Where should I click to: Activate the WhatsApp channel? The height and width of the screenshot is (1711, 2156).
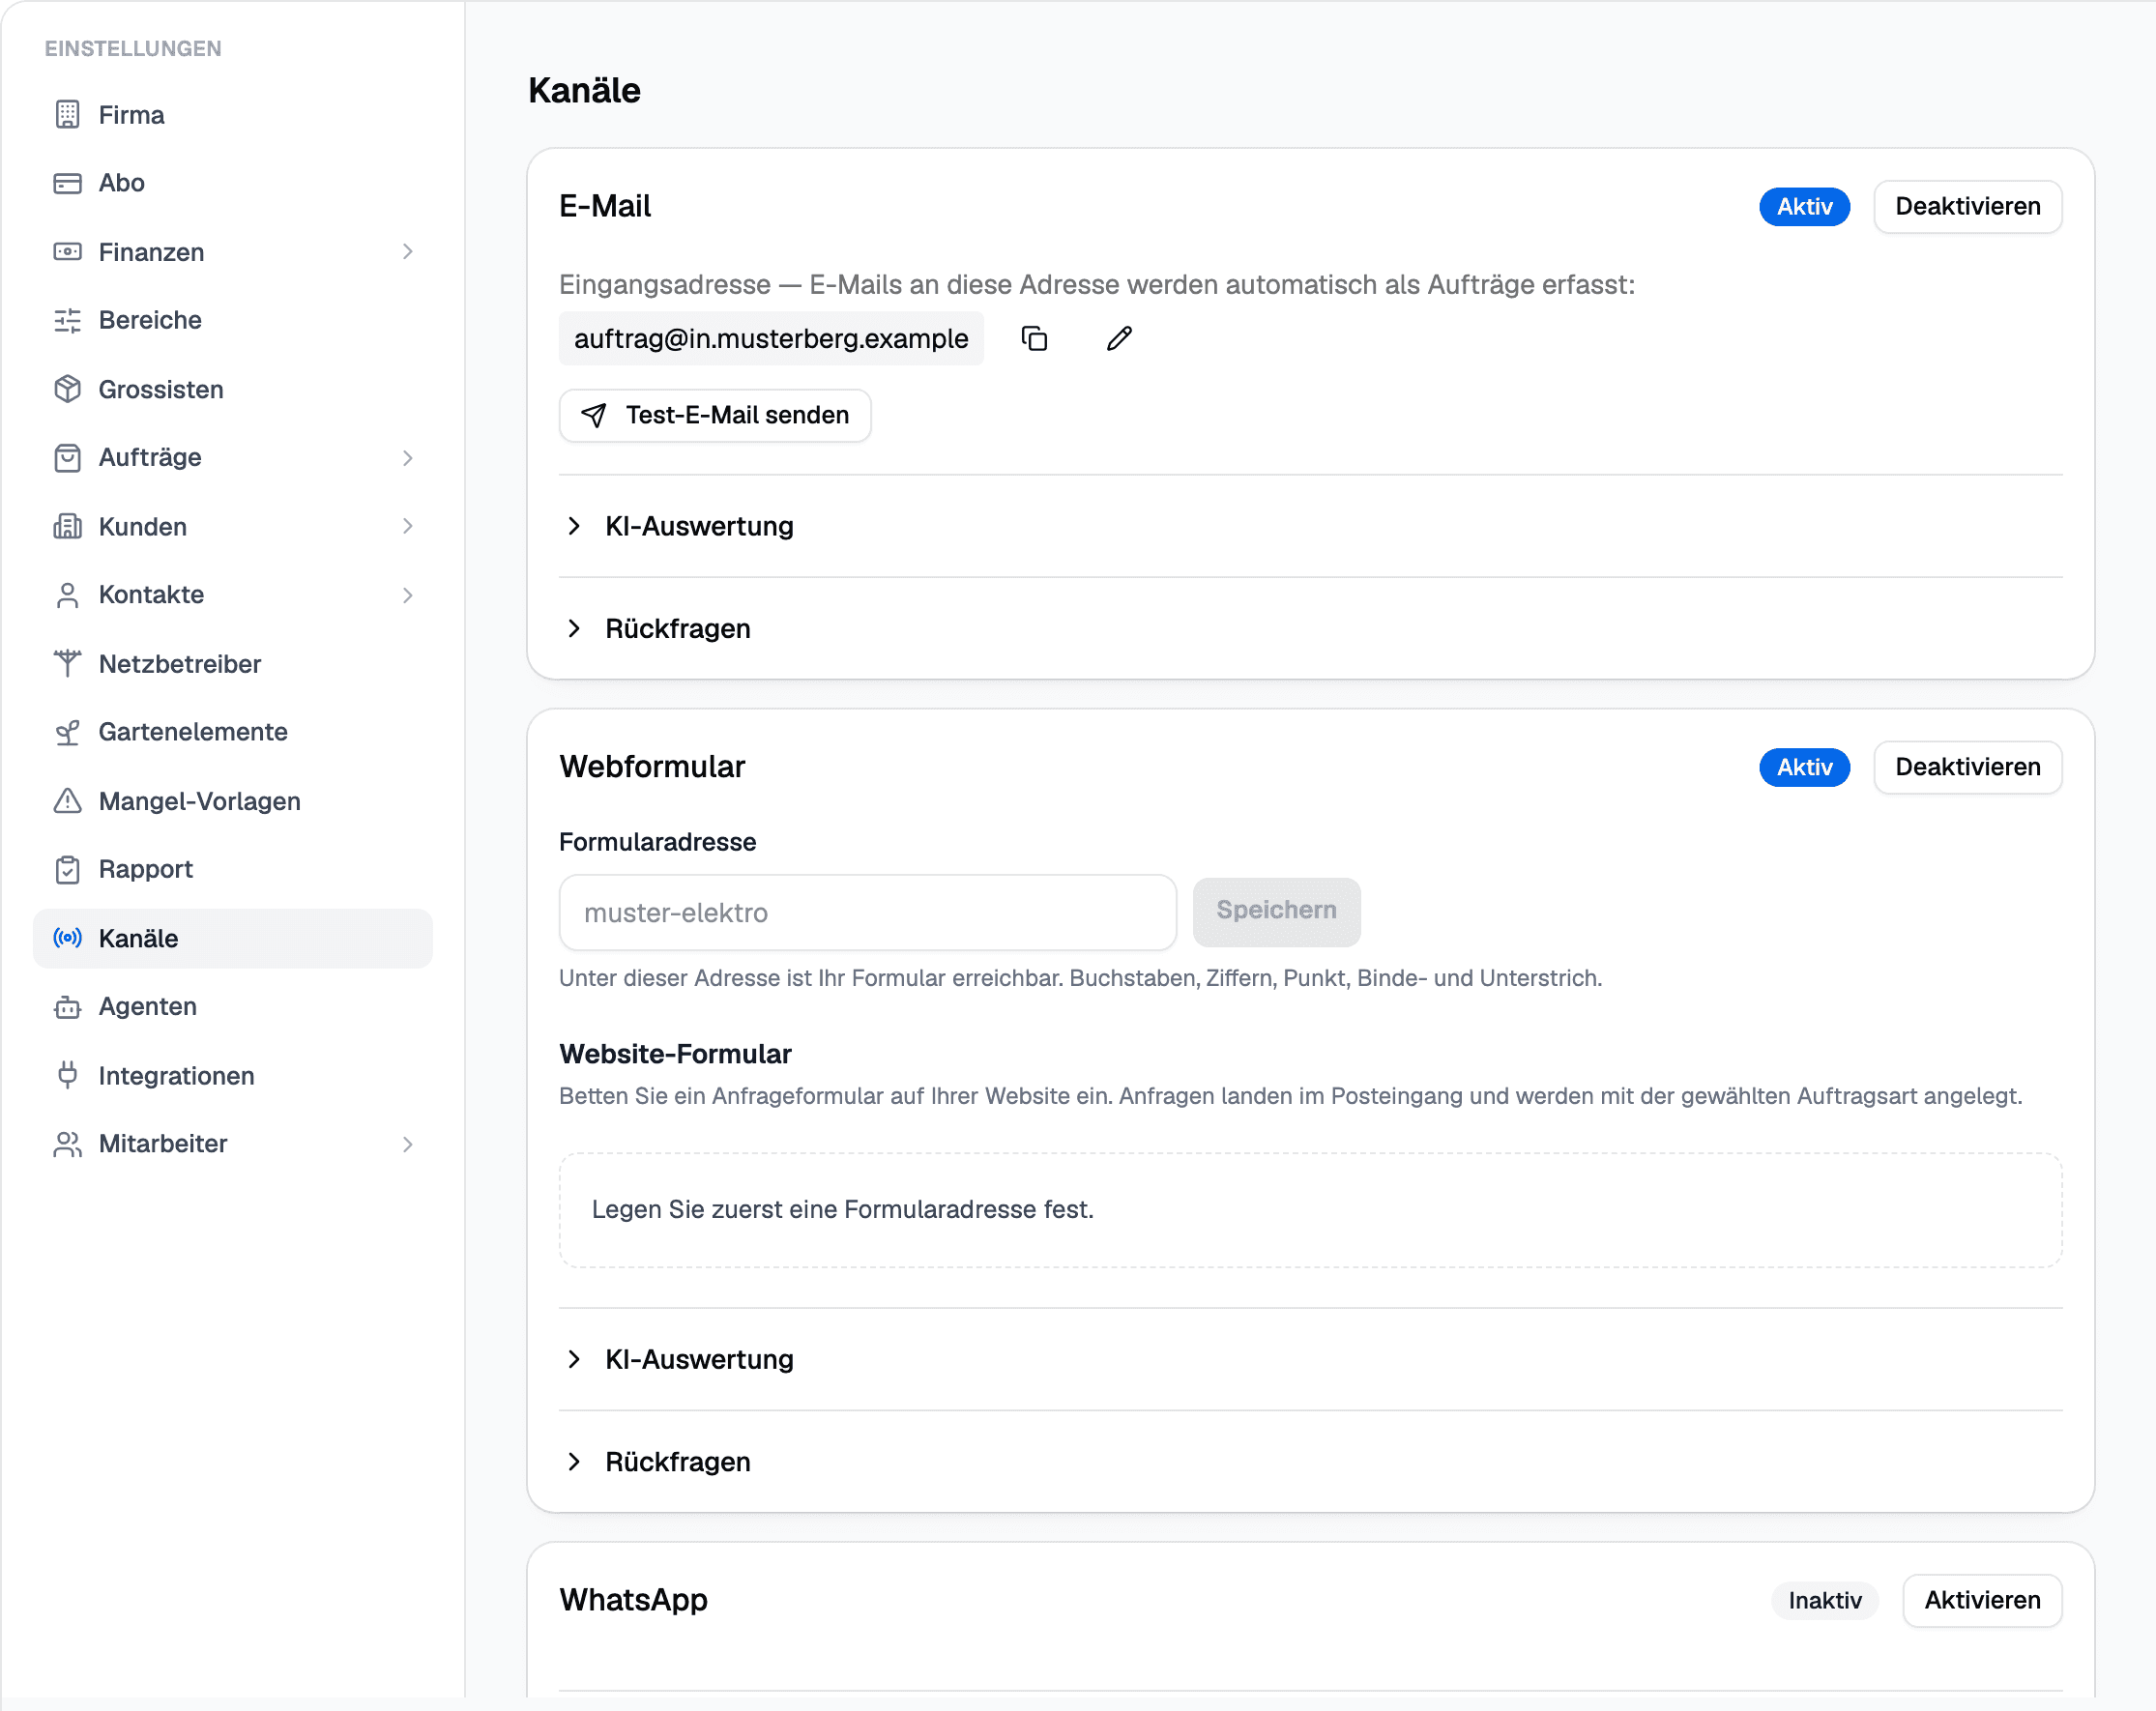(x=1981, y=1600)
